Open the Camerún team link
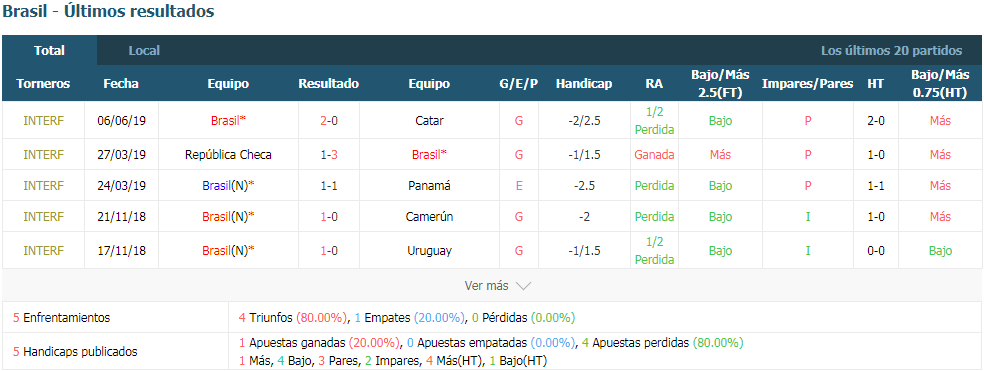 (429, 217)
